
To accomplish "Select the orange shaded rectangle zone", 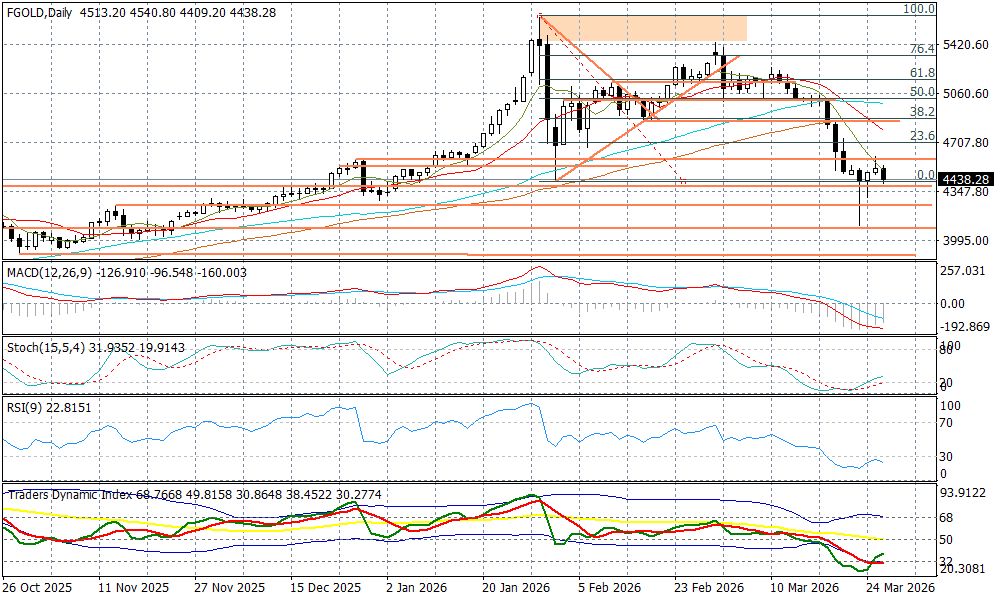I will 644,28.
